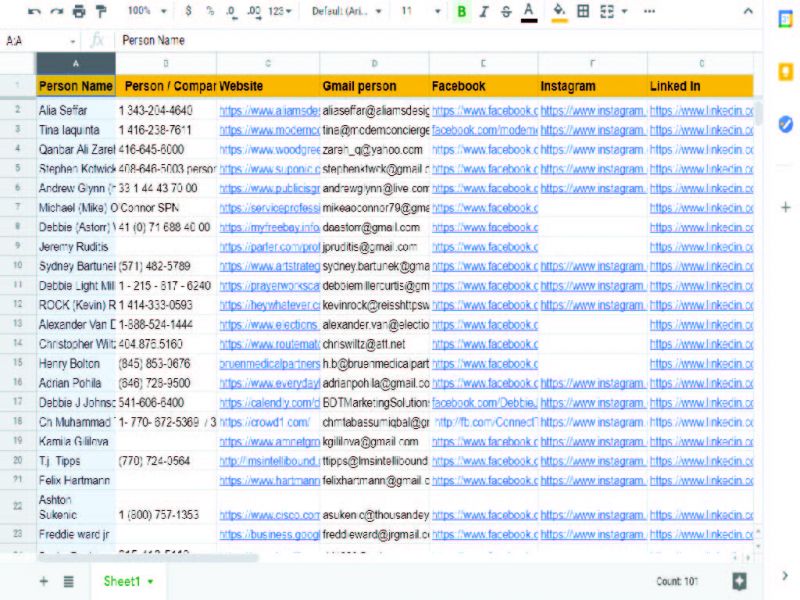Open Google Calendar in side panel
The height and width of the screenshot is (600, 800).
pos(785,20)
